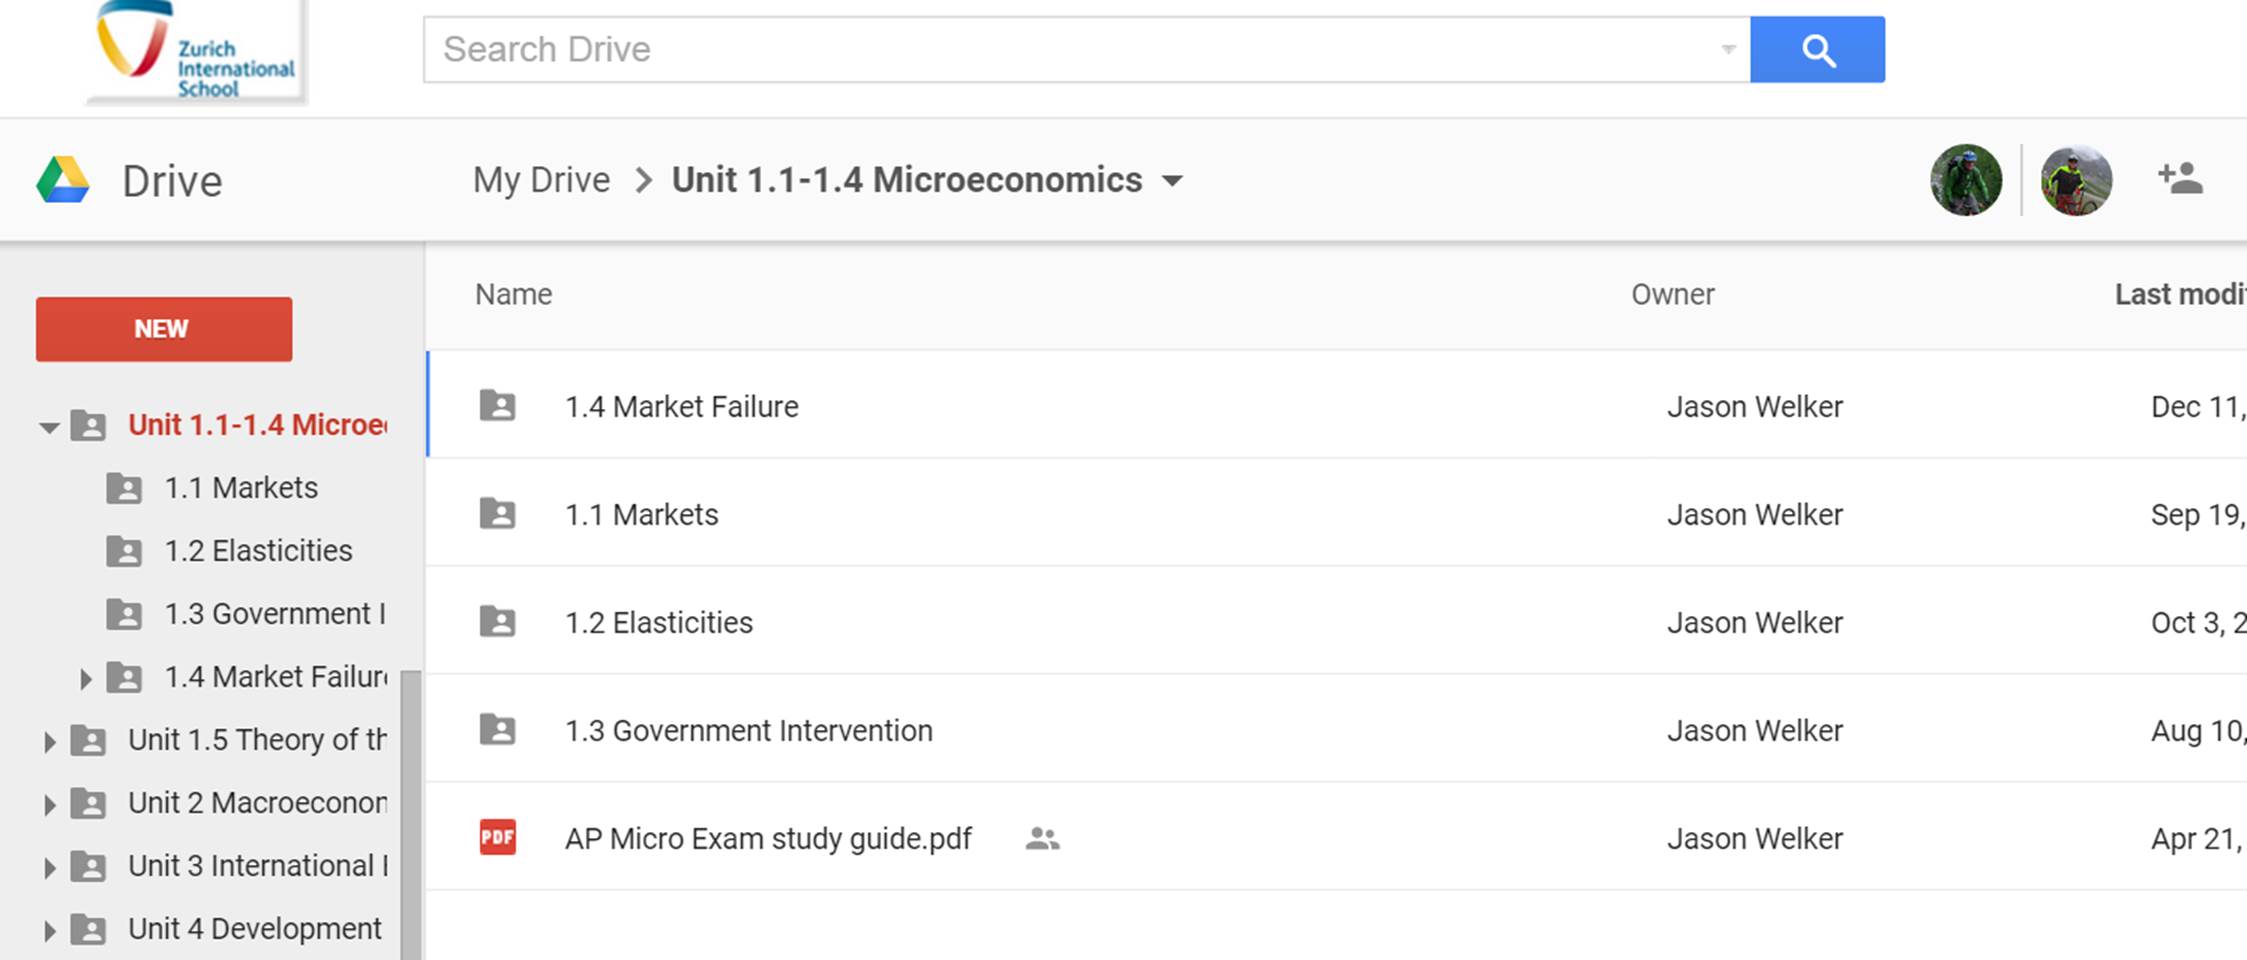Go to My Drive in the breadcrumb
The height and width of the screenshot is (960, 2247).
tap(541, 180)
